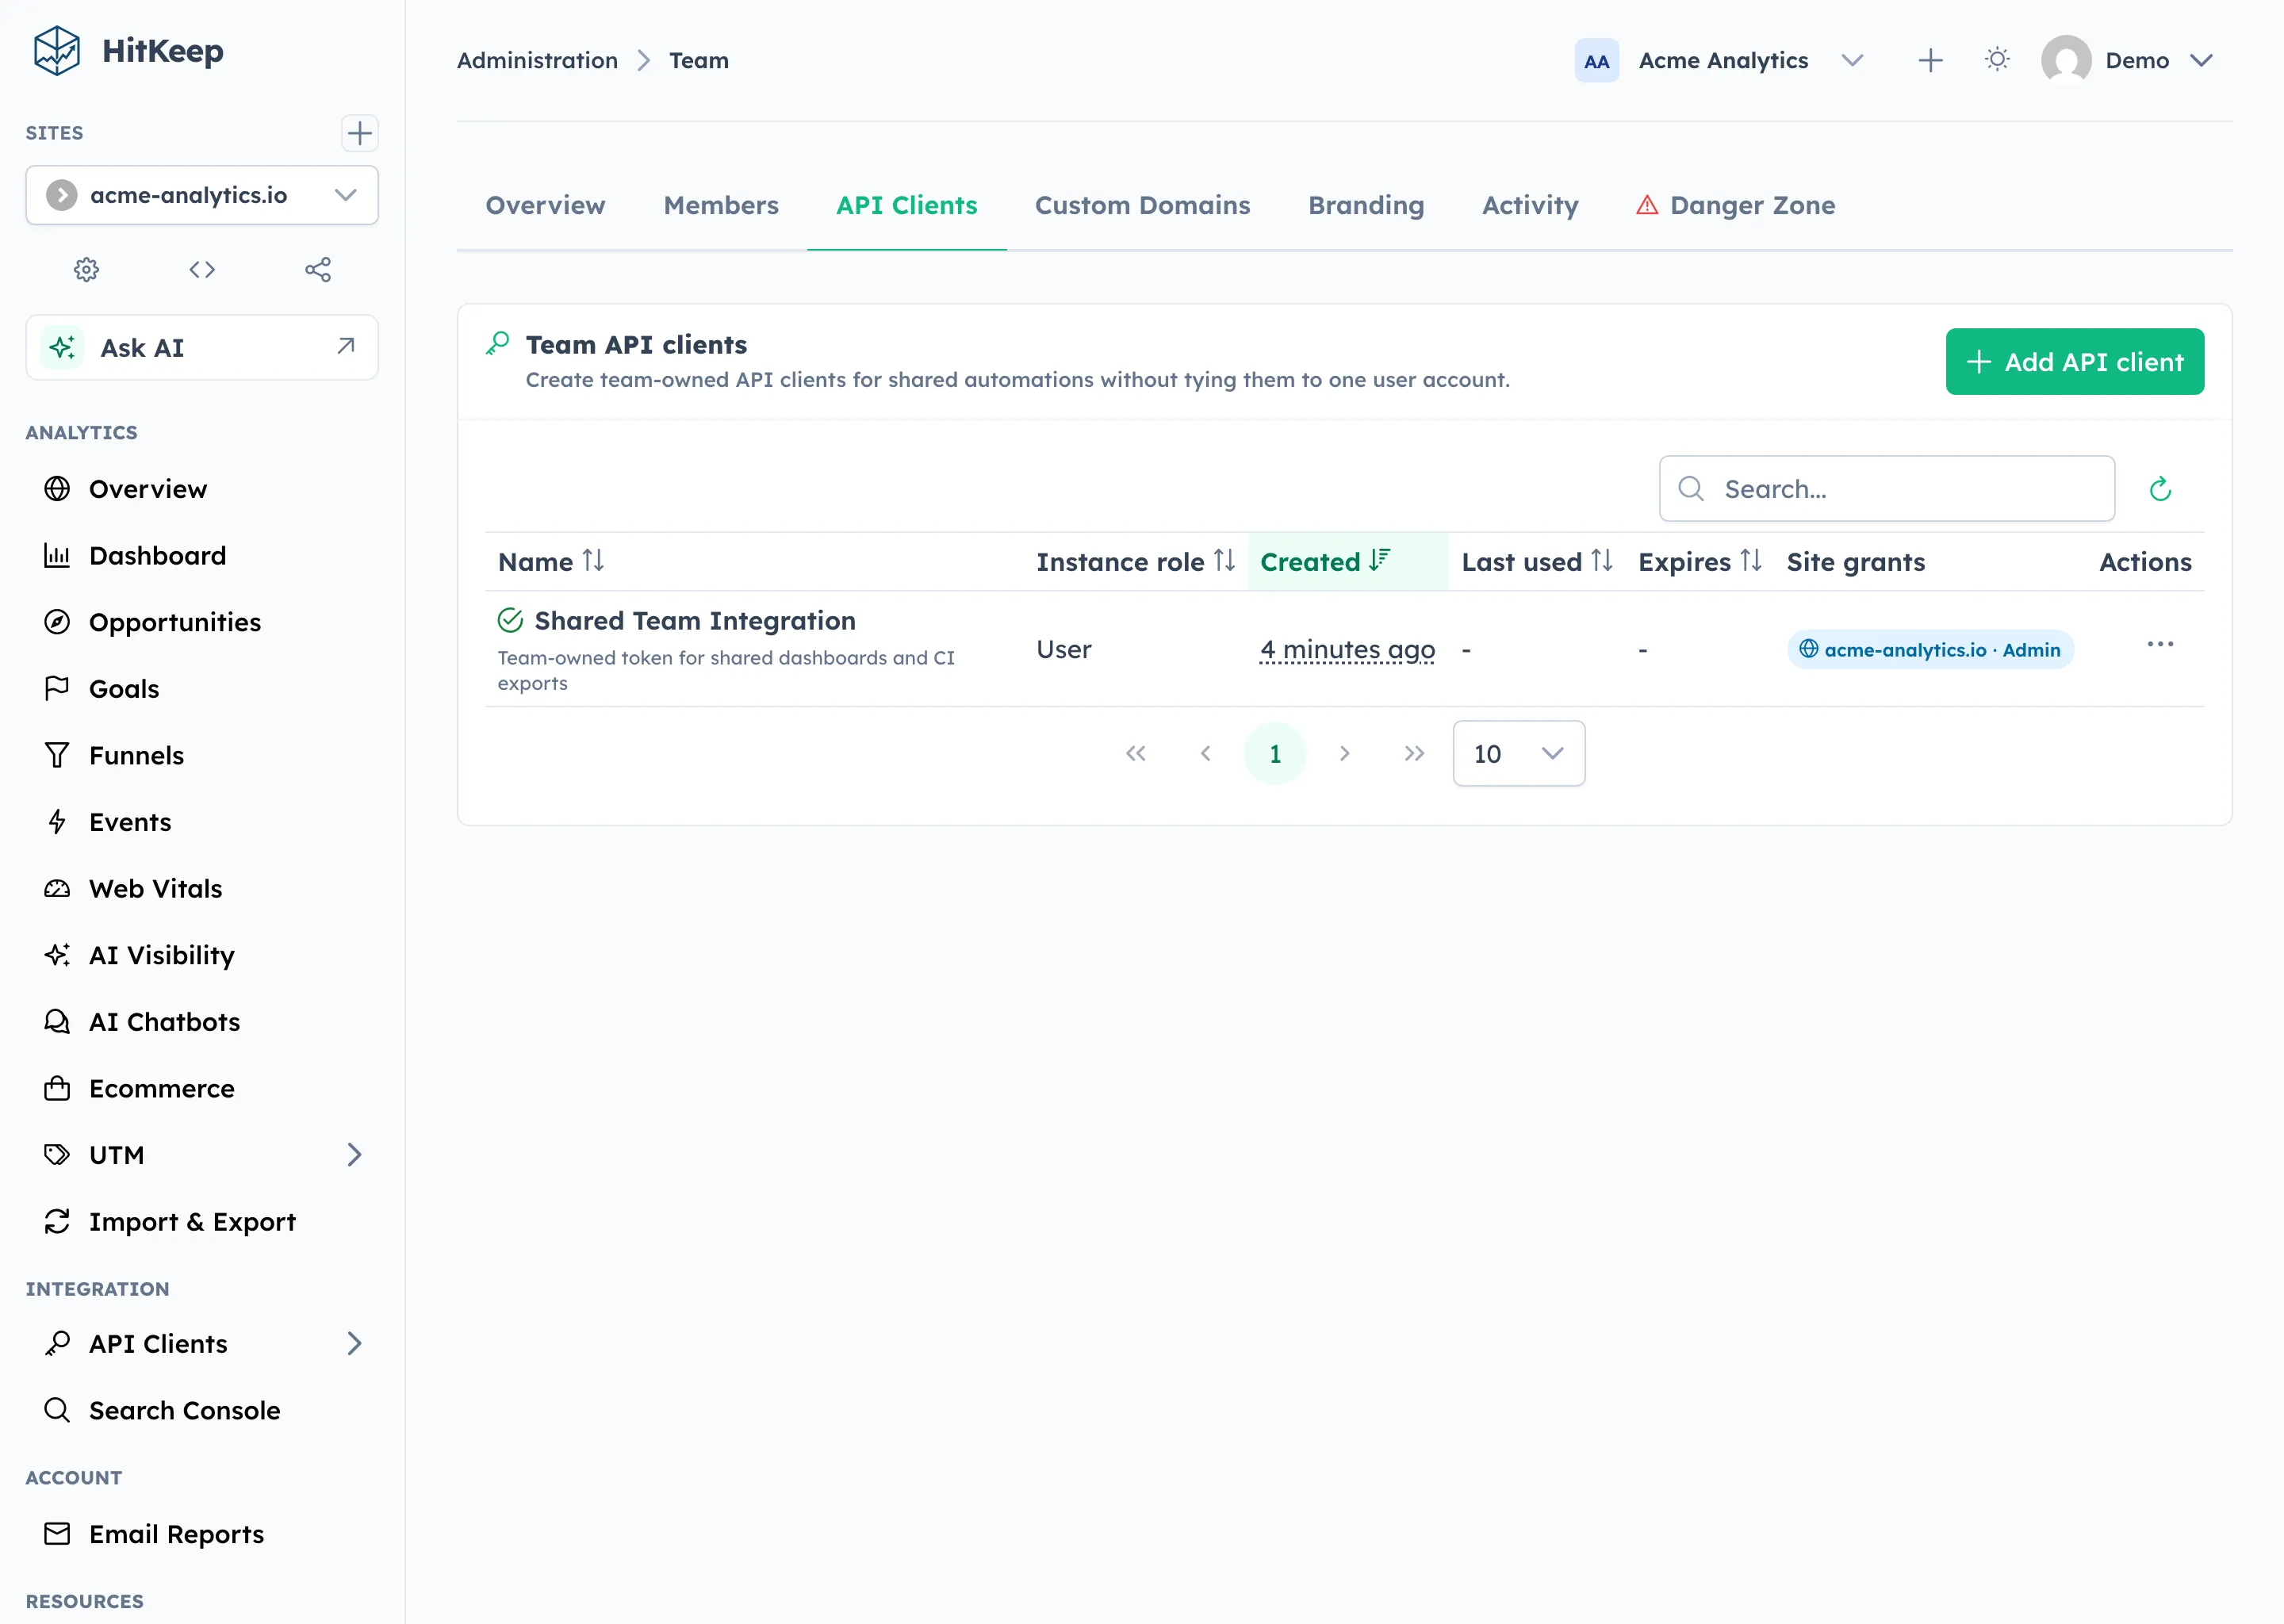Open Web Vitals page
This screenshot has height=1624, width=2284.
tap(202, 888)
